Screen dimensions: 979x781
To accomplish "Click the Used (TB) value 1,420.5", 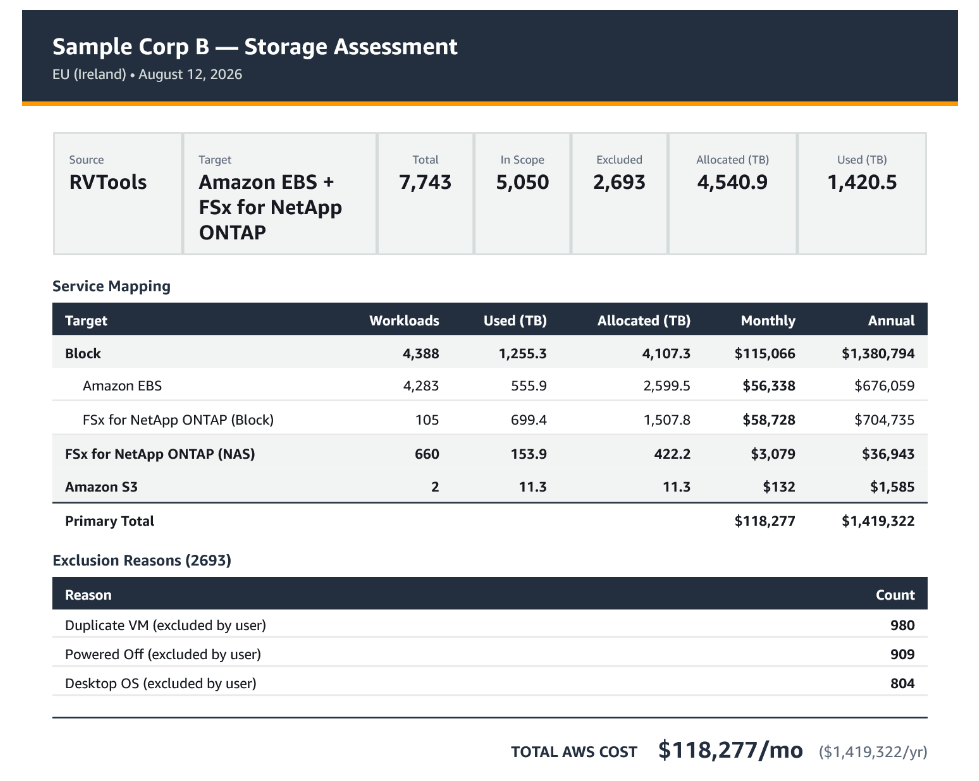I will pos(862,182).
